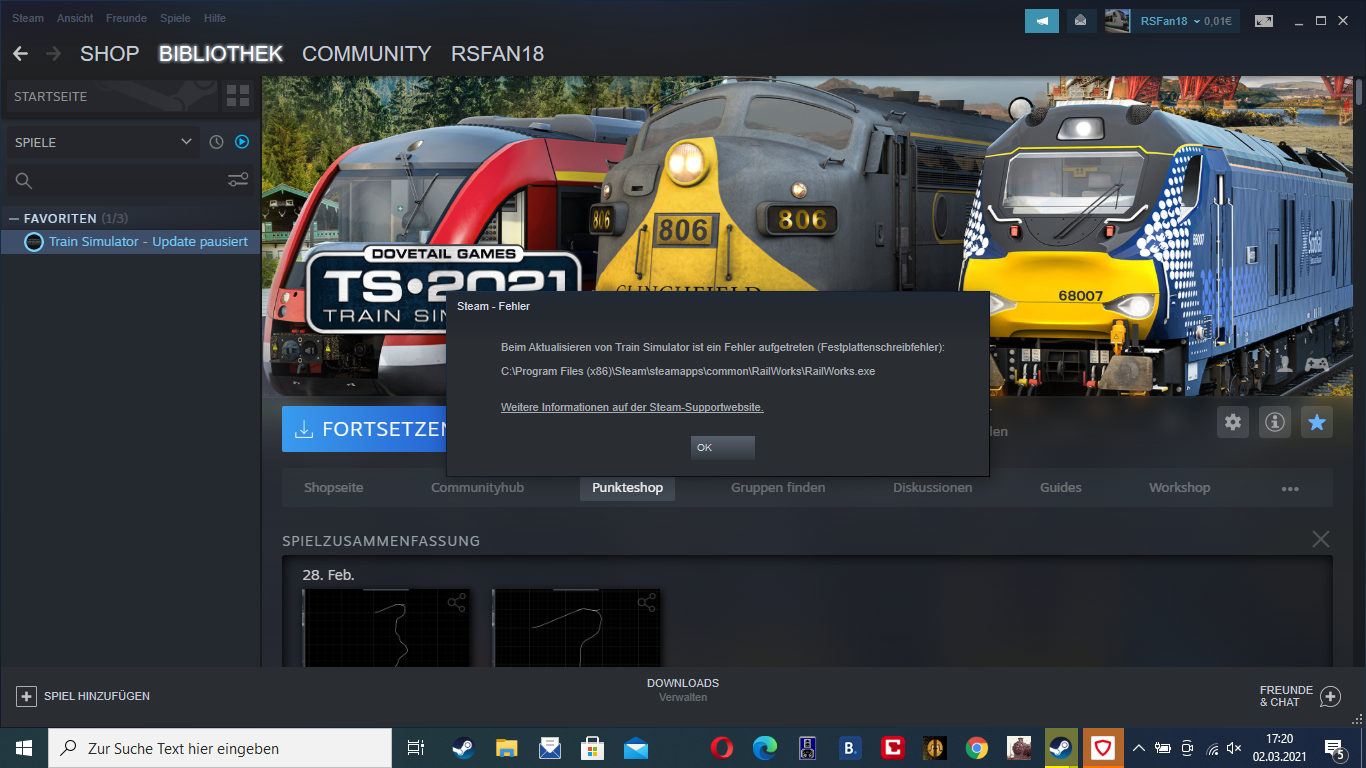Open Google Chrome from taskbar

click(977, 748)
